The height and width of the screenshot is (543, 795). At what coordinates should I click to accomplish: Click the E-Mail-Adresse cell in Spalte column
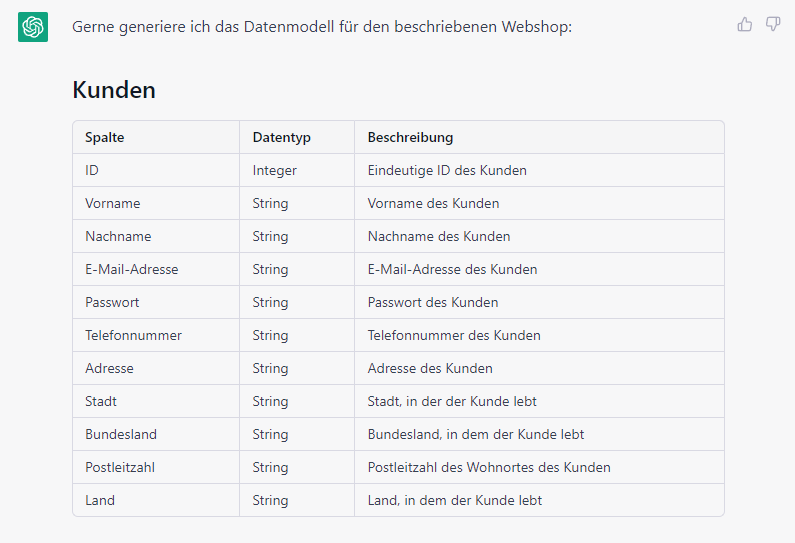[x=132, y=269]
